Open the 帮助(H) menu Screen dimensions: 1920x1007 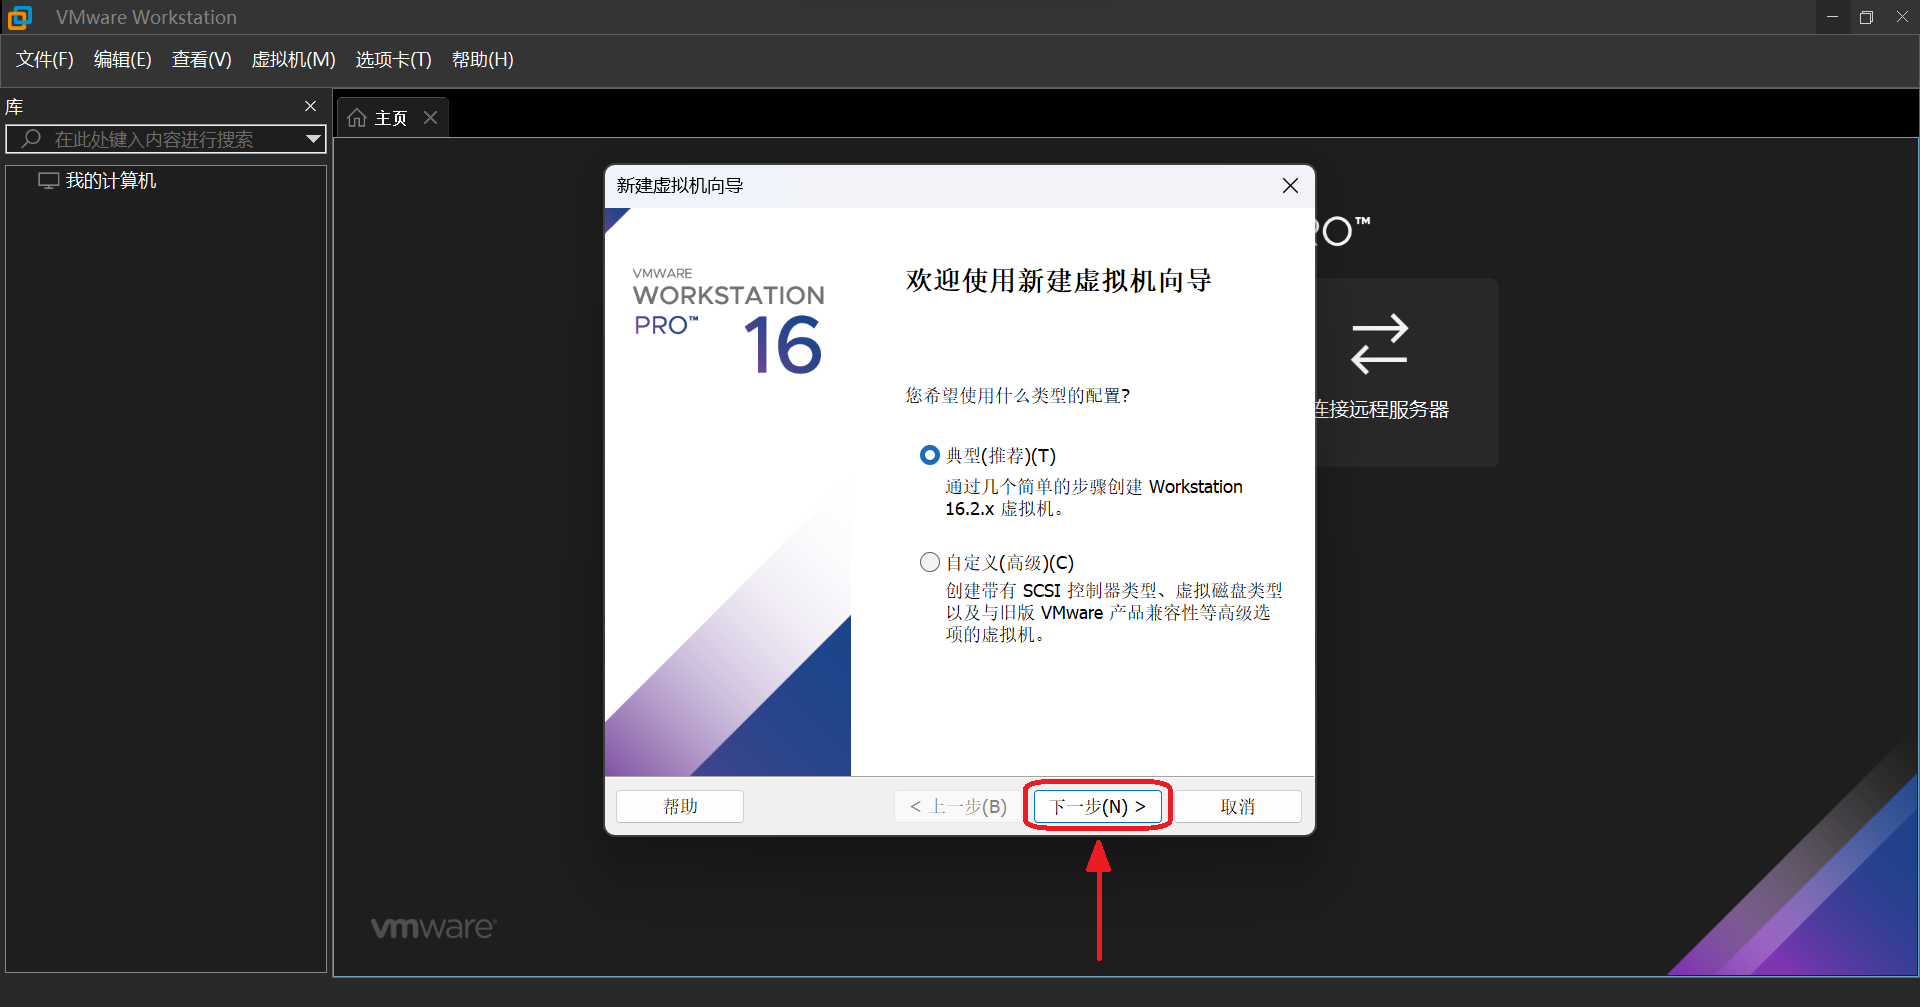coord(482,60)
